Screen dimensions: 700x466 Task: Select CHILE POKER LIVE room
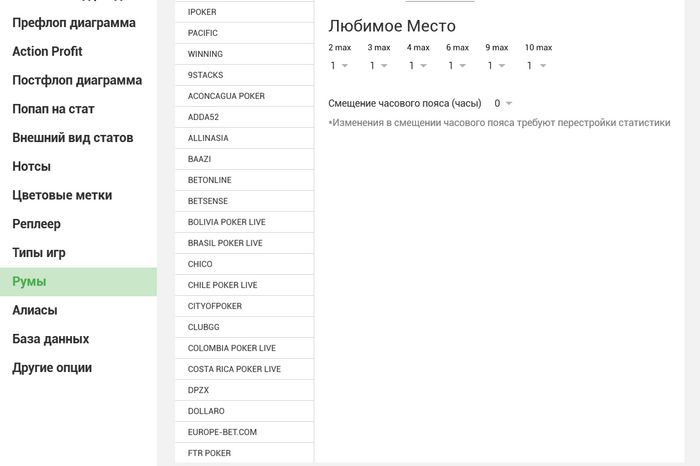244,285
